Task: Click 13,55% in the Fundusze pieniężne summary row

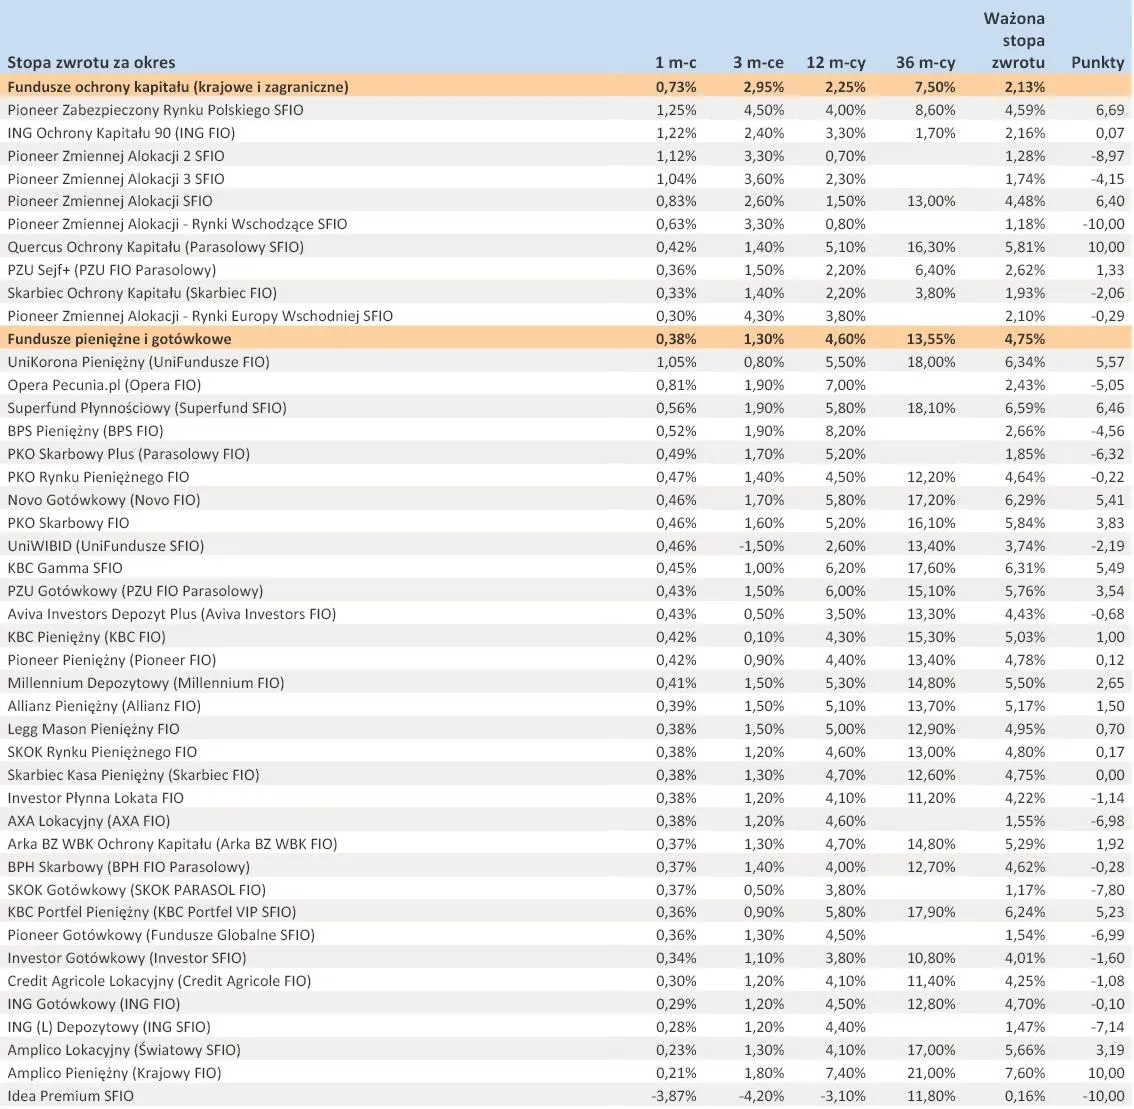Action: tap(931, 339)
